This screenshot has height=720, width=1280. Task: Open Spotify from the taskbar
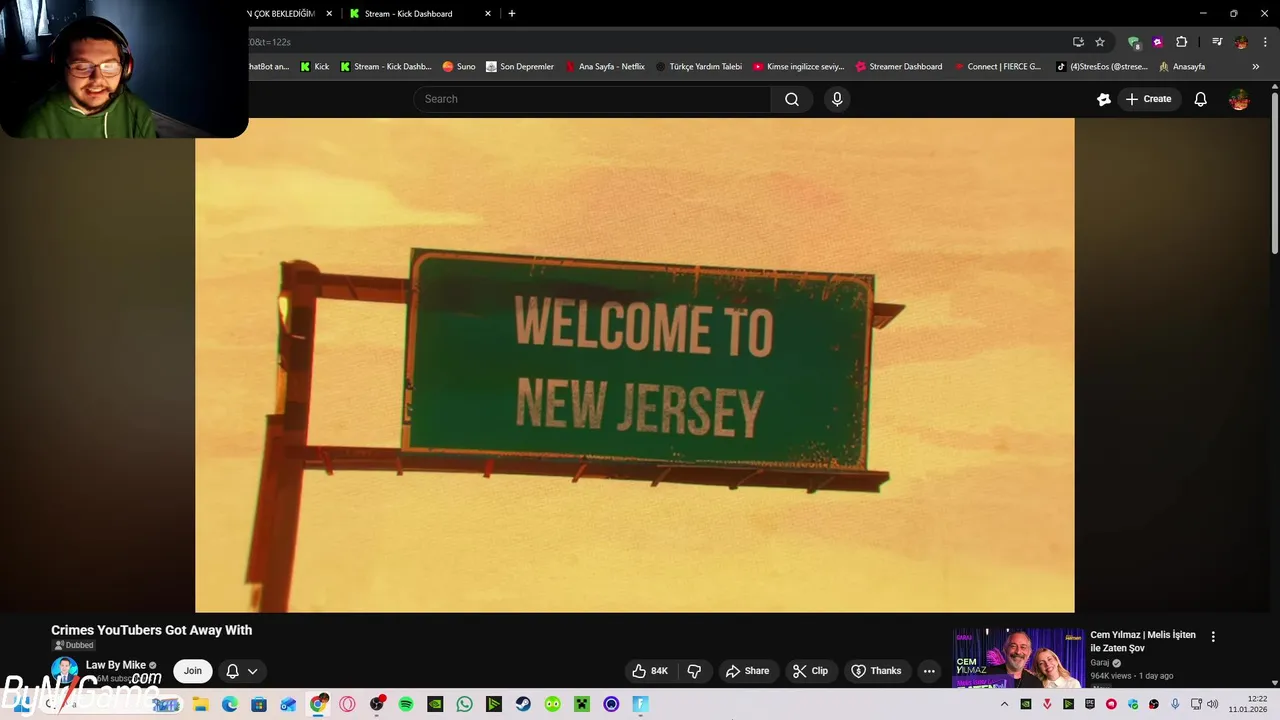coord(406,704)
